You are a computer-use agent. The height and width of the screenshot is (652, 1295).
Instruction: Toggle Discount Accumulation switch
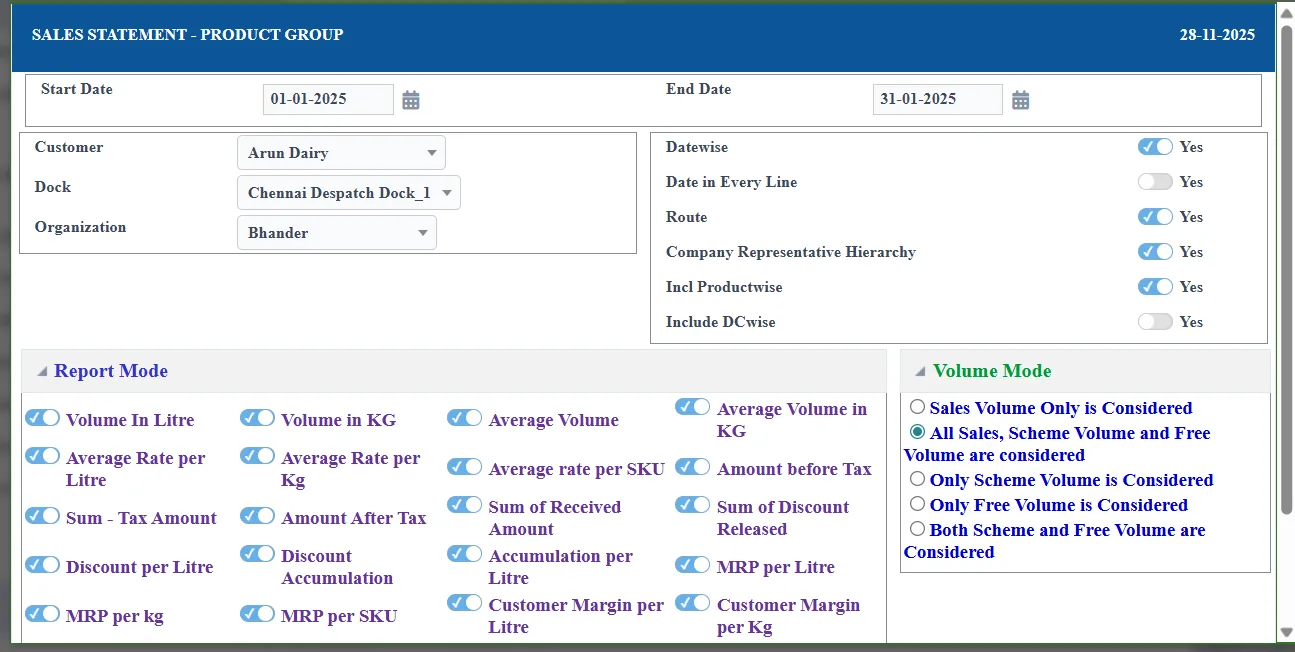click(258, 554)
